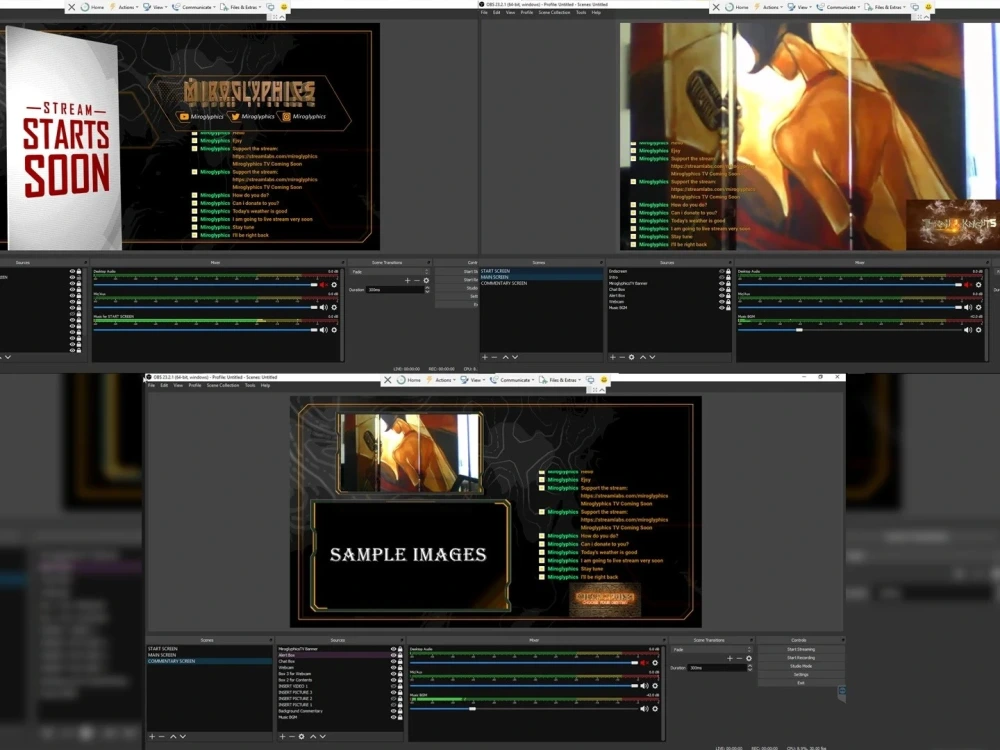Unmute Desktop Audio in top-right OBS mixer

pos(968,284)
